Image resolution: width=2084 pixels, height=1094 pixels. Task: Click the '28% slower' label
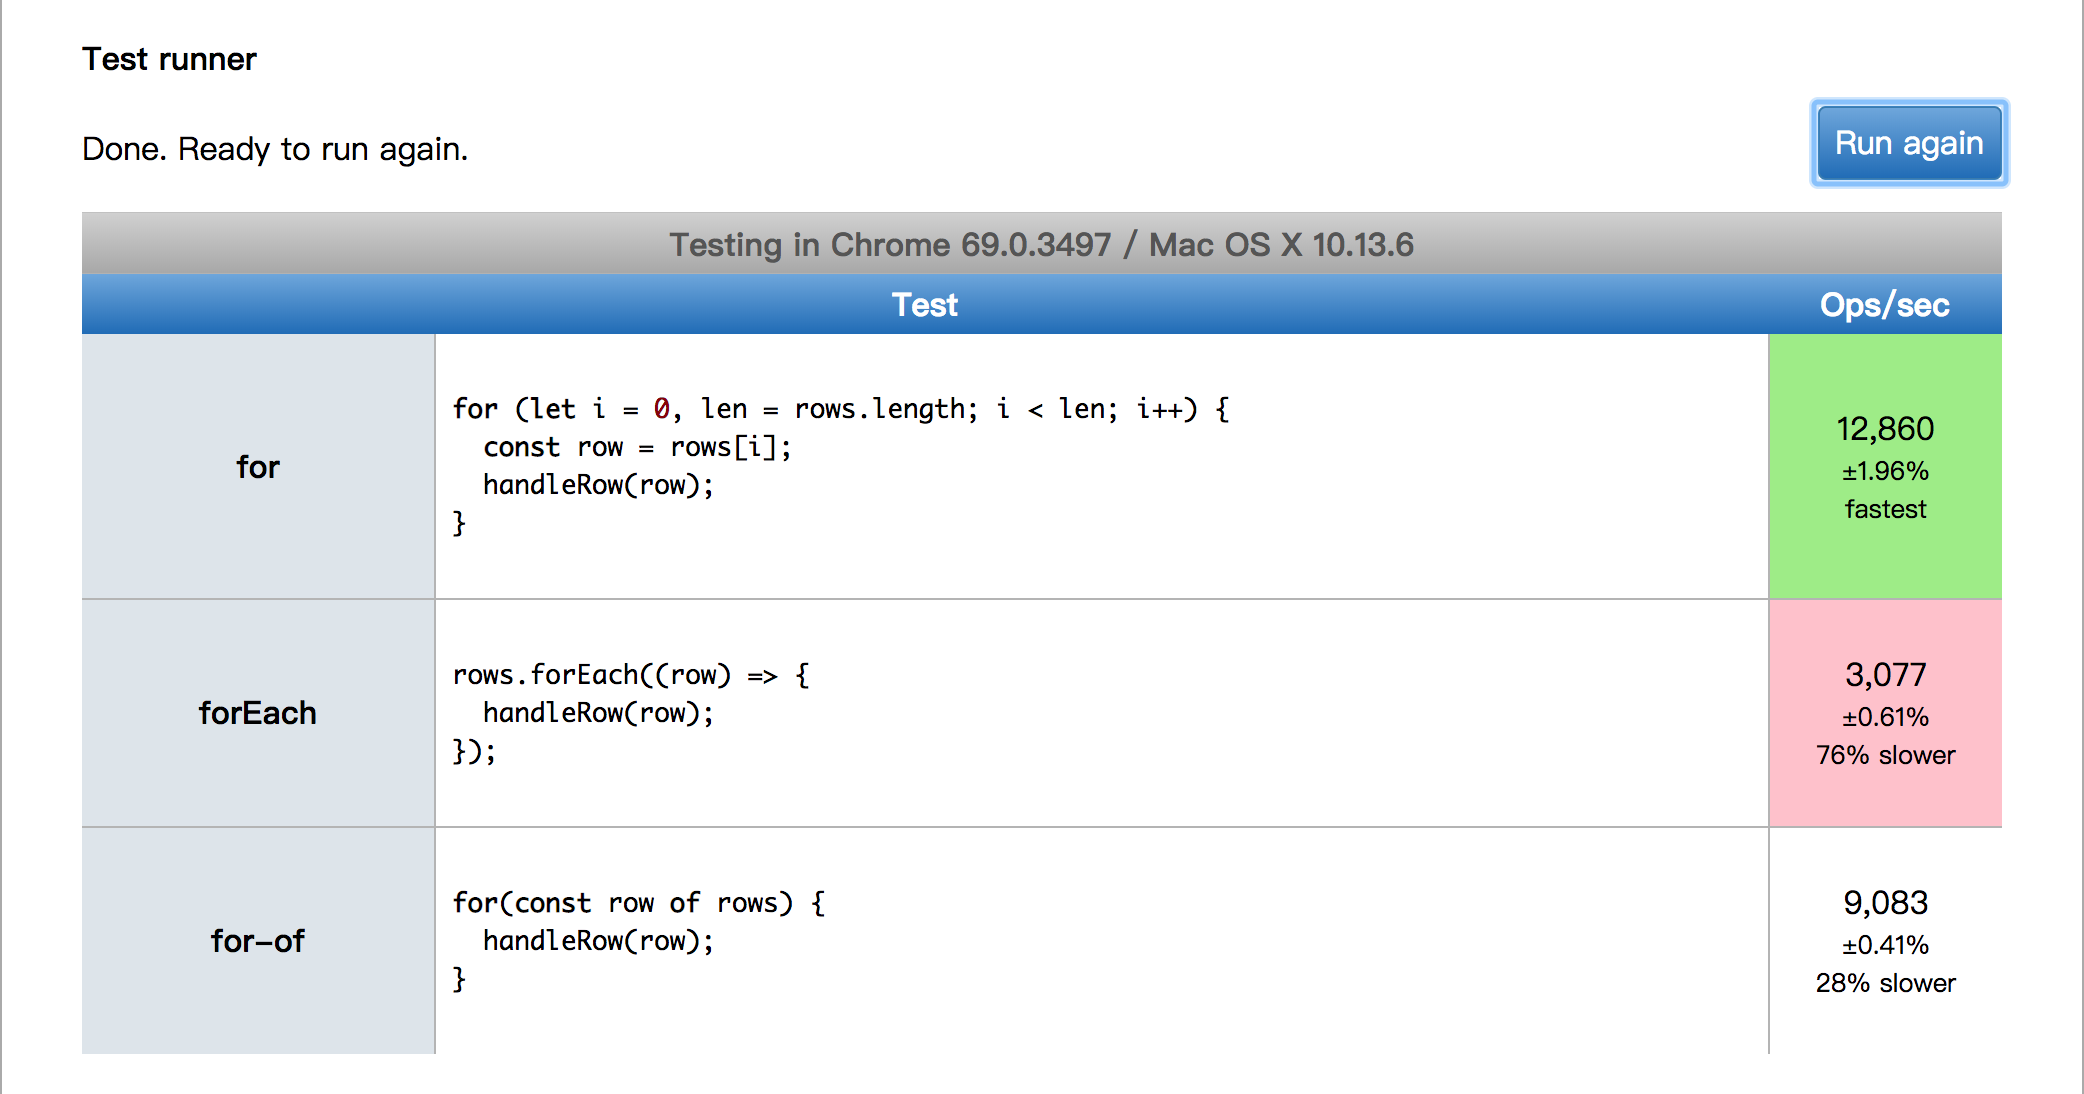coord(1886,982)
